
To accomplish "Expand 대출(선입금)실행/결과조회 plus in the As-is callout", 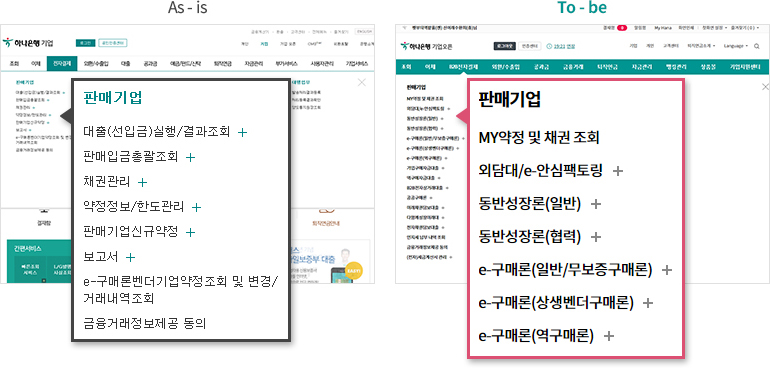I will (242, 132).
